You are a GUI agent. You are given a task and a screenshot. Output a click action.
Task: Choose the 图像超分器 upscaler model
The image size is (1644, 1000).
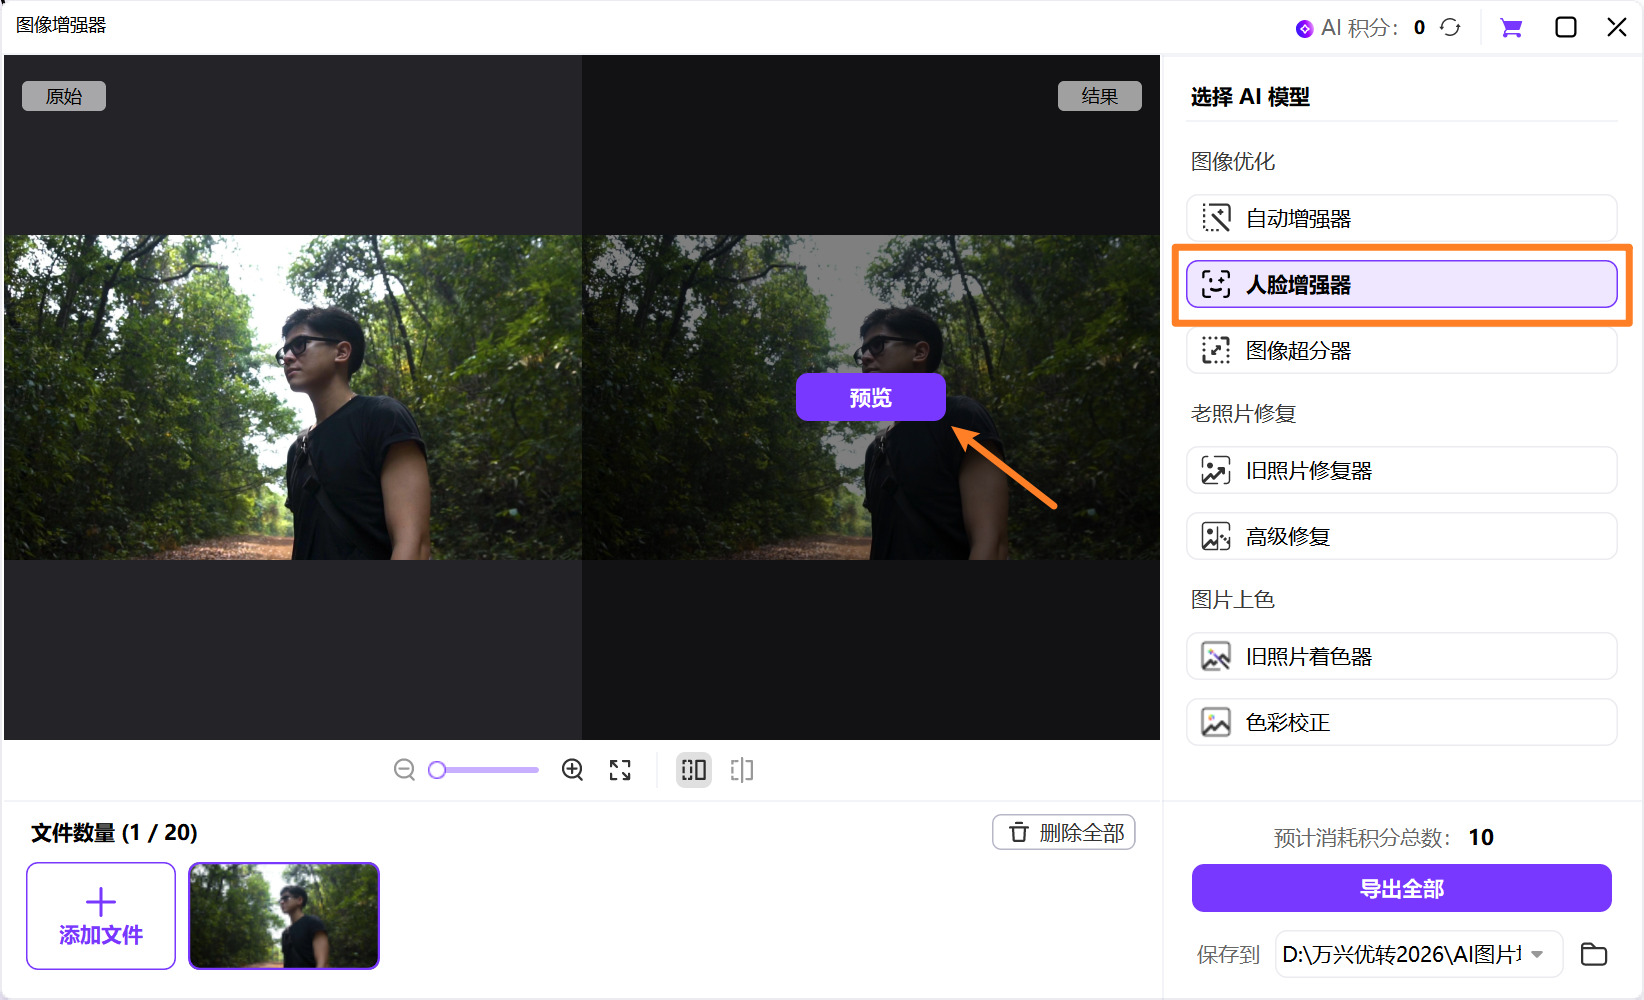pyautogui.click(x=1401, y=351)
